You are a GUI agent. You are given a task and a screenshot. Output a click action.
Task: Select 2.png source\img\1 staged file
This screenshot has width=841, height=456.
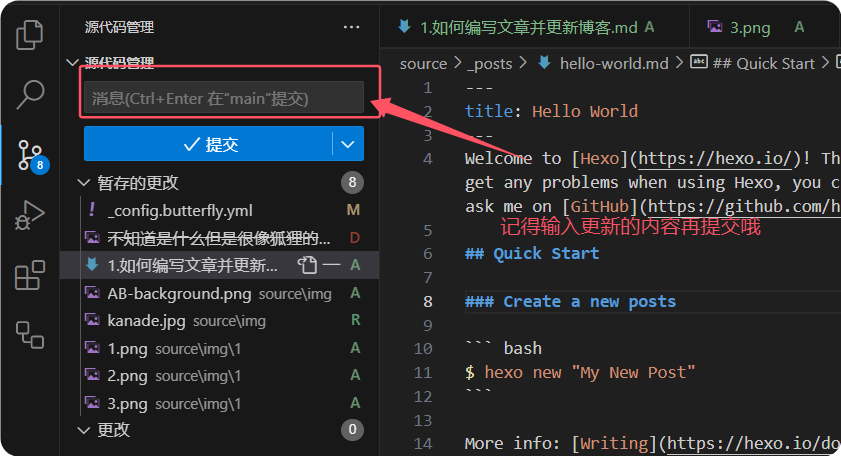(220, 376)
